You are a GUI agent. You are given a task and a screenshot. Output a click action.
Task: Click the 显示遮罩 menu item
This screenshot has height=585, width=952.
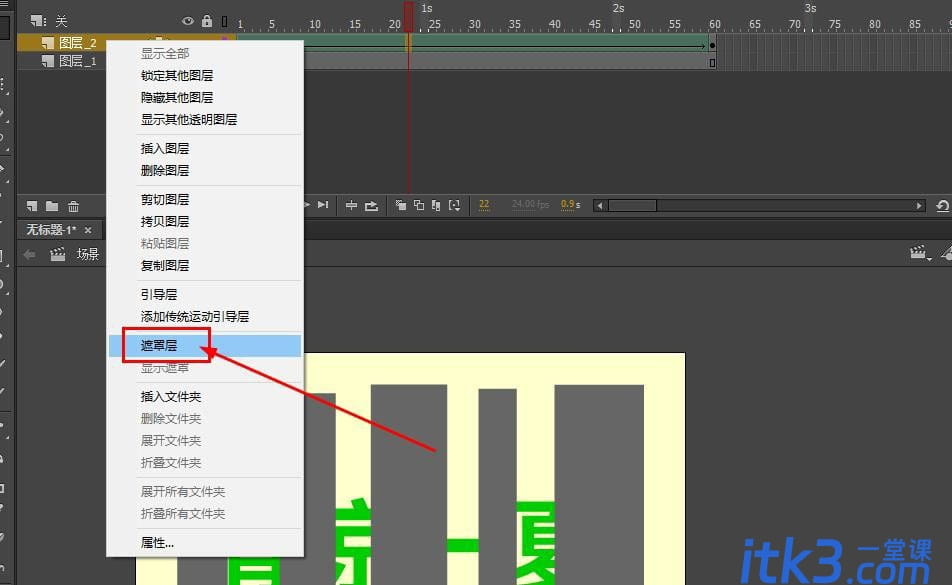click(205, 368)
